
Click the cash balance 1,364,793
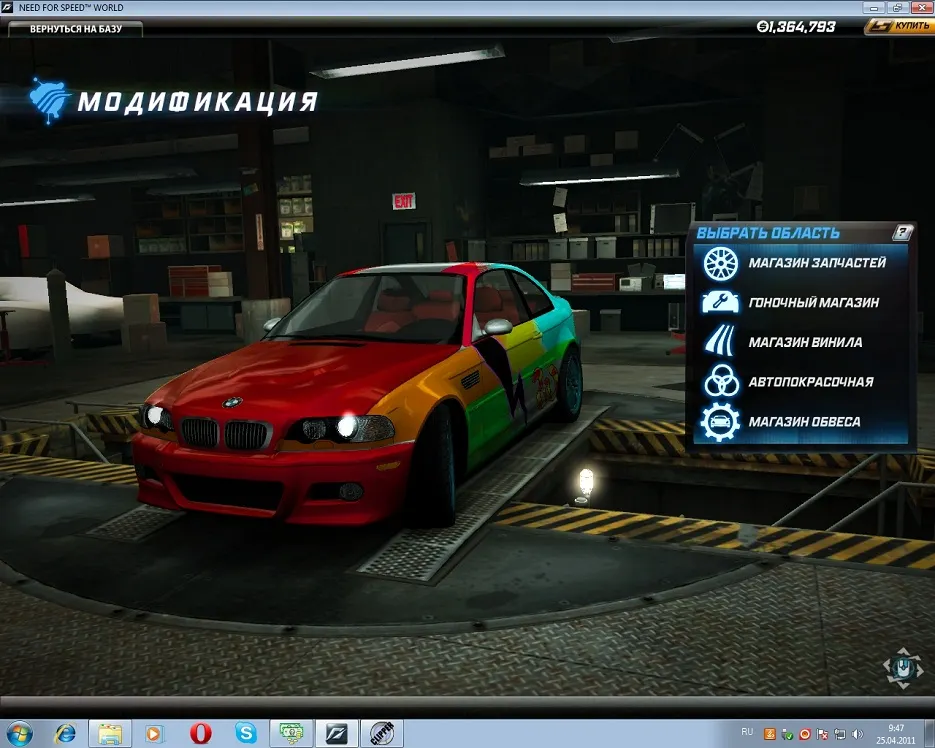pos(796,26)
